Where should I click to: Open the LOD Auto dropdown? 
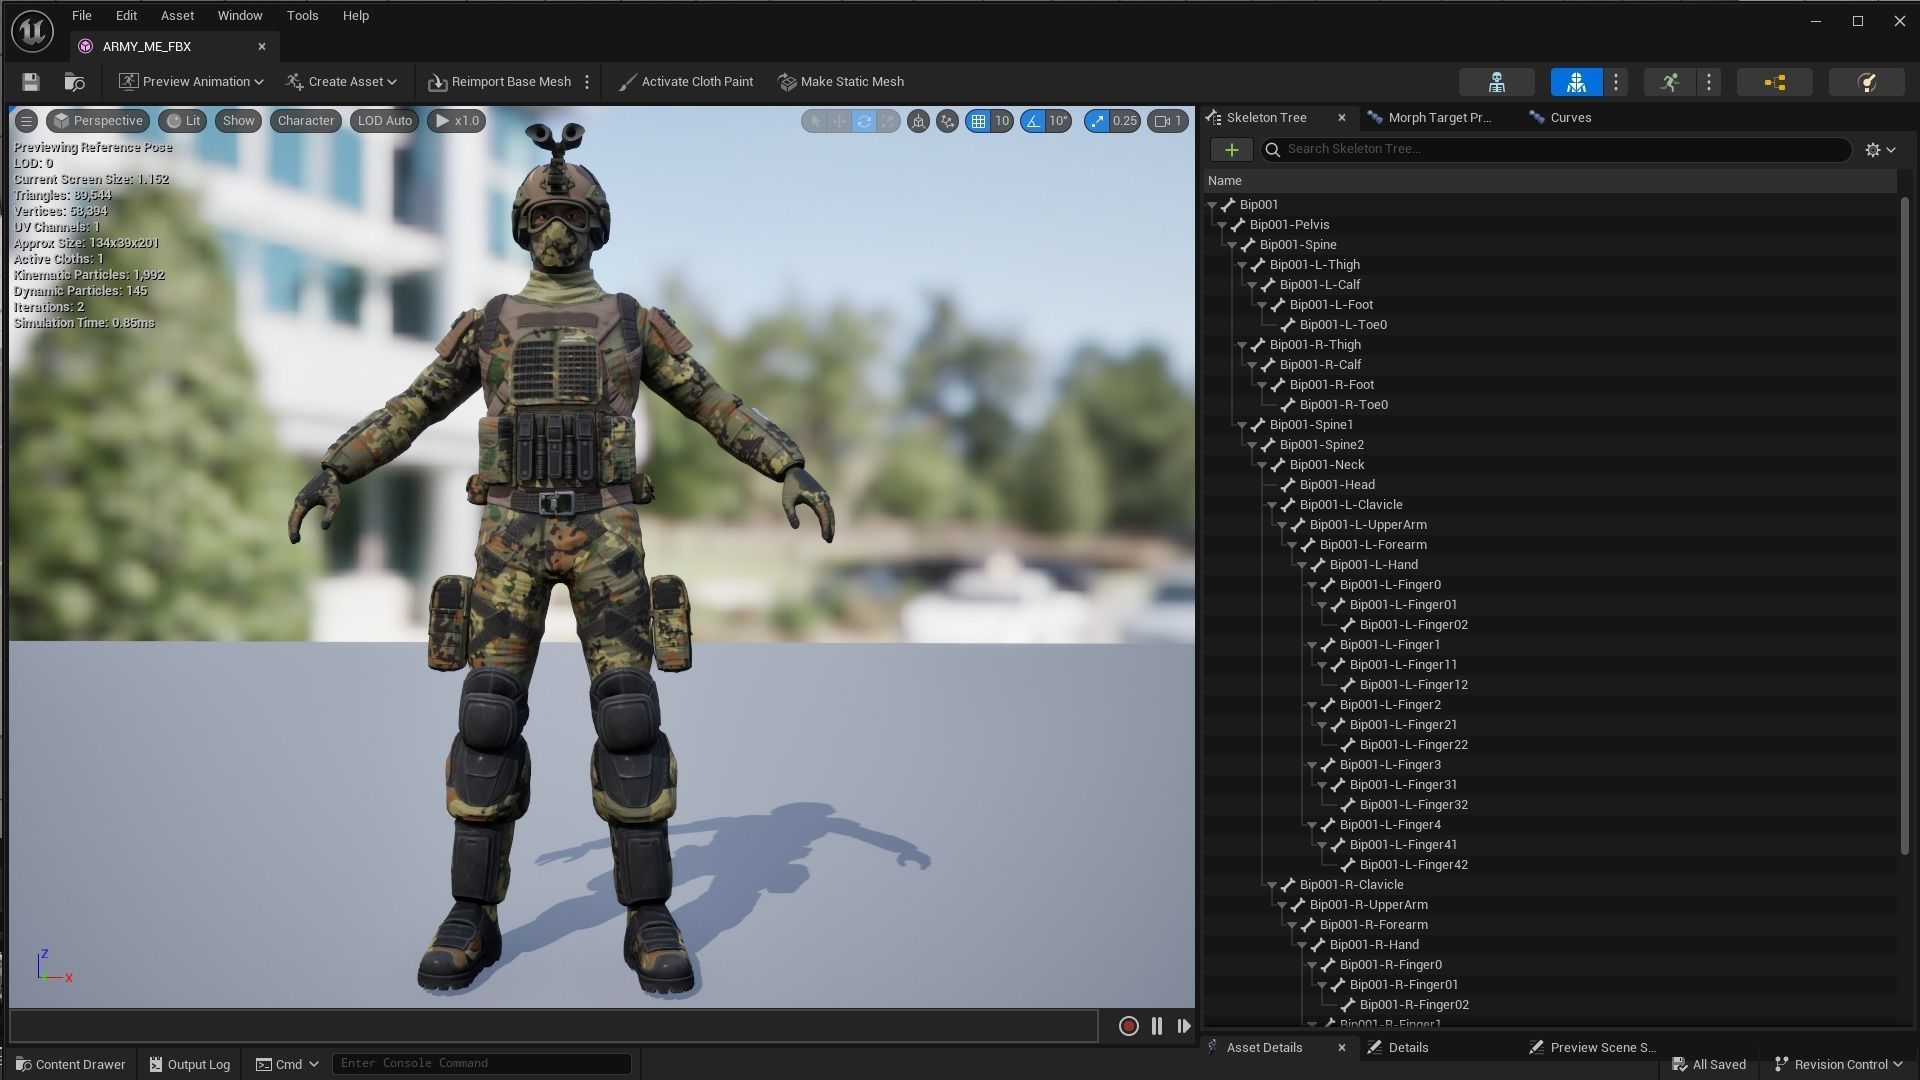click(x=384, y=121)
